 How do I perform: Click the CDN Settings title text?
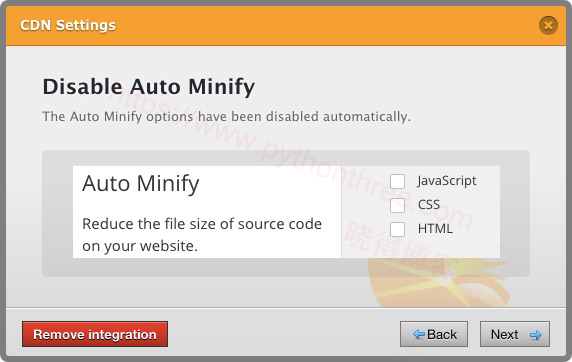(68, 25)
